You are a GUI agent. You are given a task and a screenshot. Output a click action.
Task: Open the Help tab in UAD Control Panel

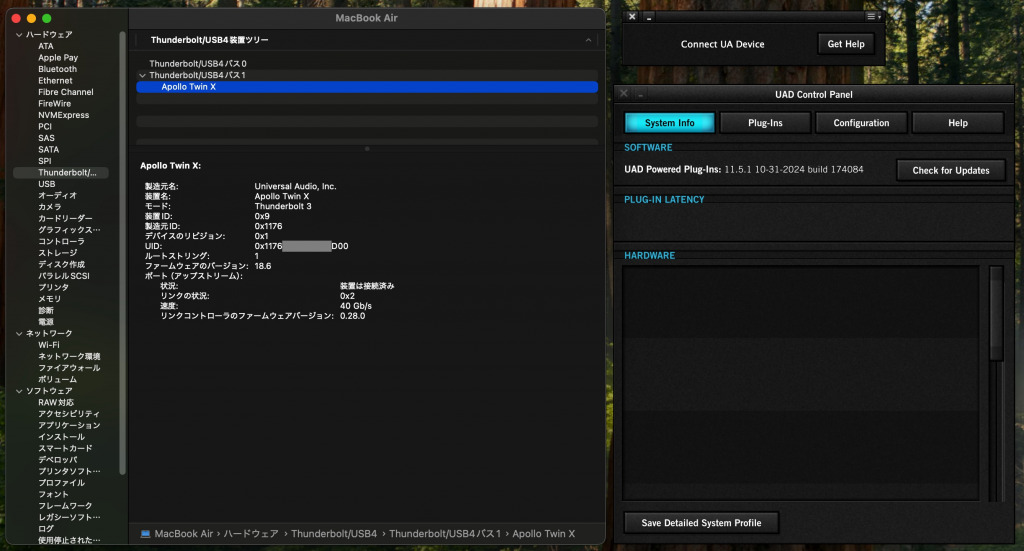[x=957, y=123]
